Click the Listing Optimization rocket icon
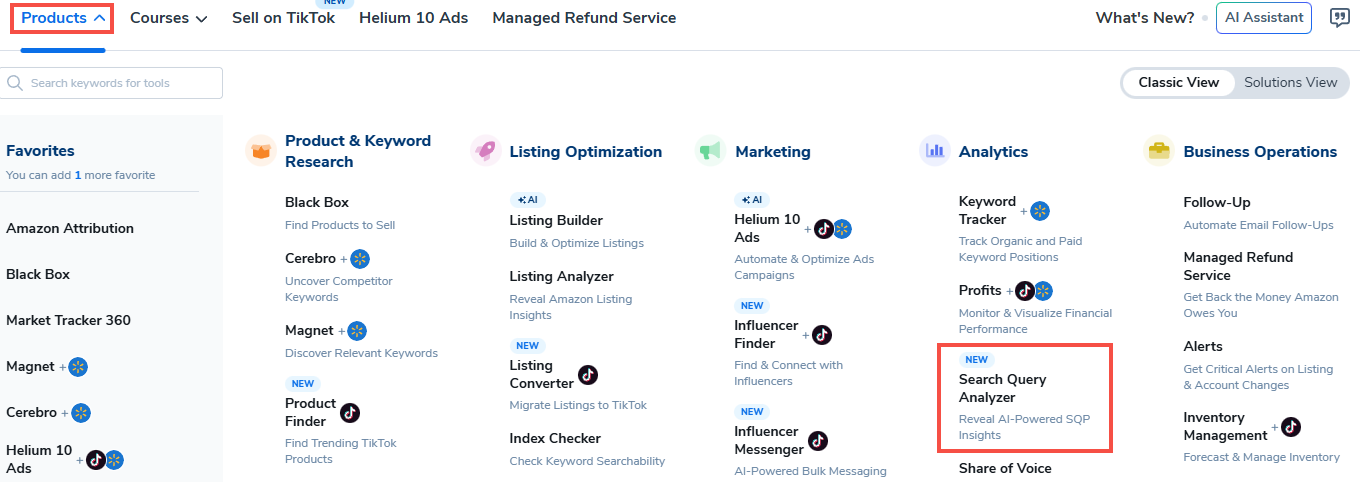1360x482 pixels. pyautogui.click(x=485, y=151)
